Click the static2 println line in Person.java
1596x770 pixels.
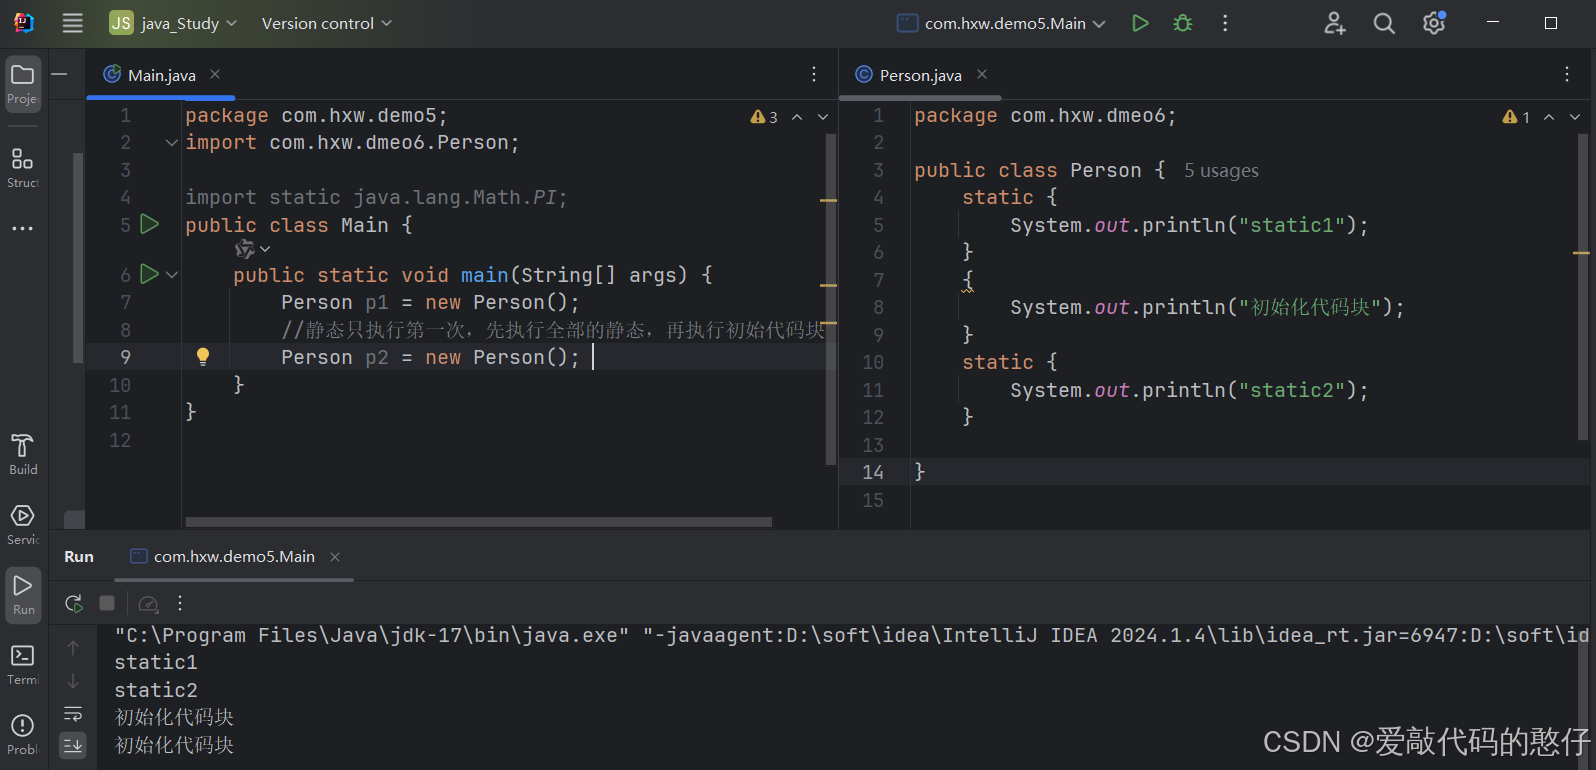pyautogui.click(x=1189, y=390)
